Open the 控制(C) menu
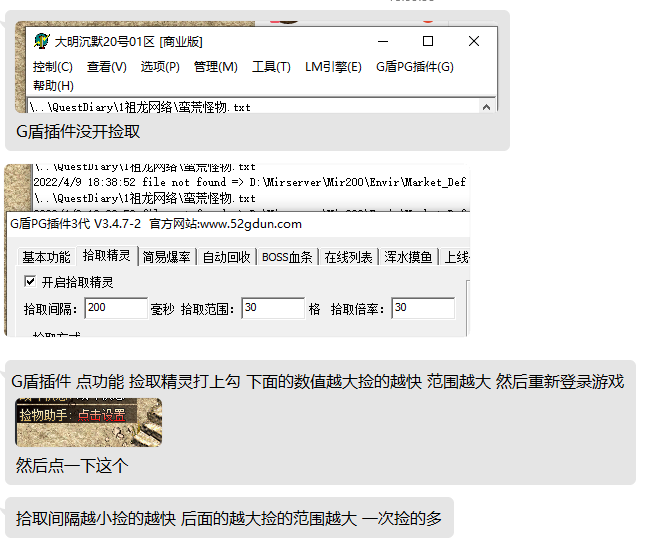 pyautogui.click(x=53, y=67)
